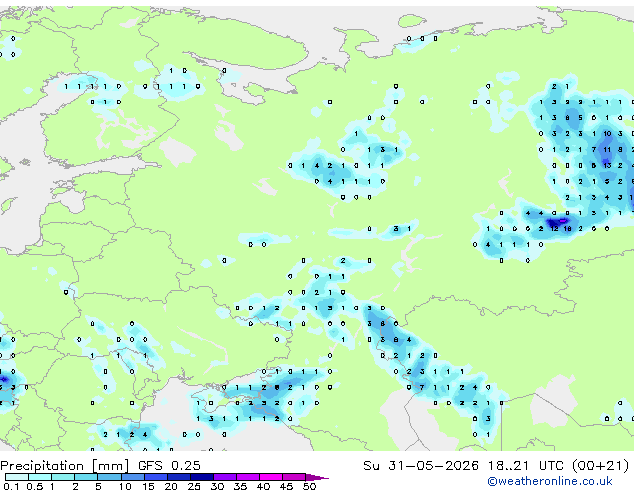
Task: Click the '11' precipitation value on the map
Action: coord(607,150)
